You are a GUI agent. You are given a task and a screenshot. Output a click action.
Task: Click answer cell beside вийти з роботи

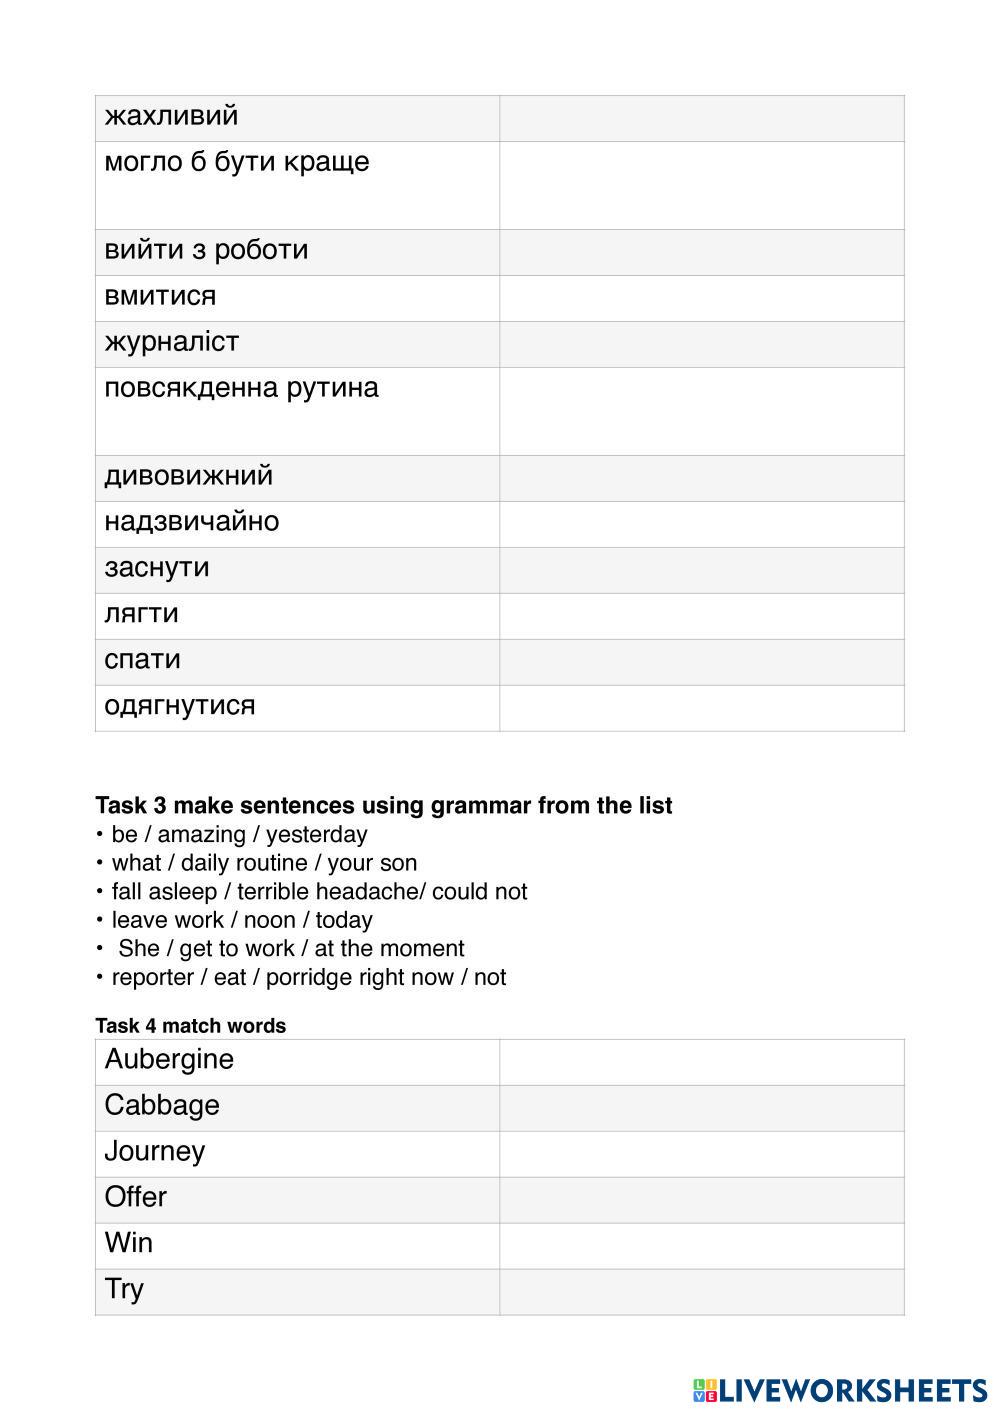(x=701, y=252)
